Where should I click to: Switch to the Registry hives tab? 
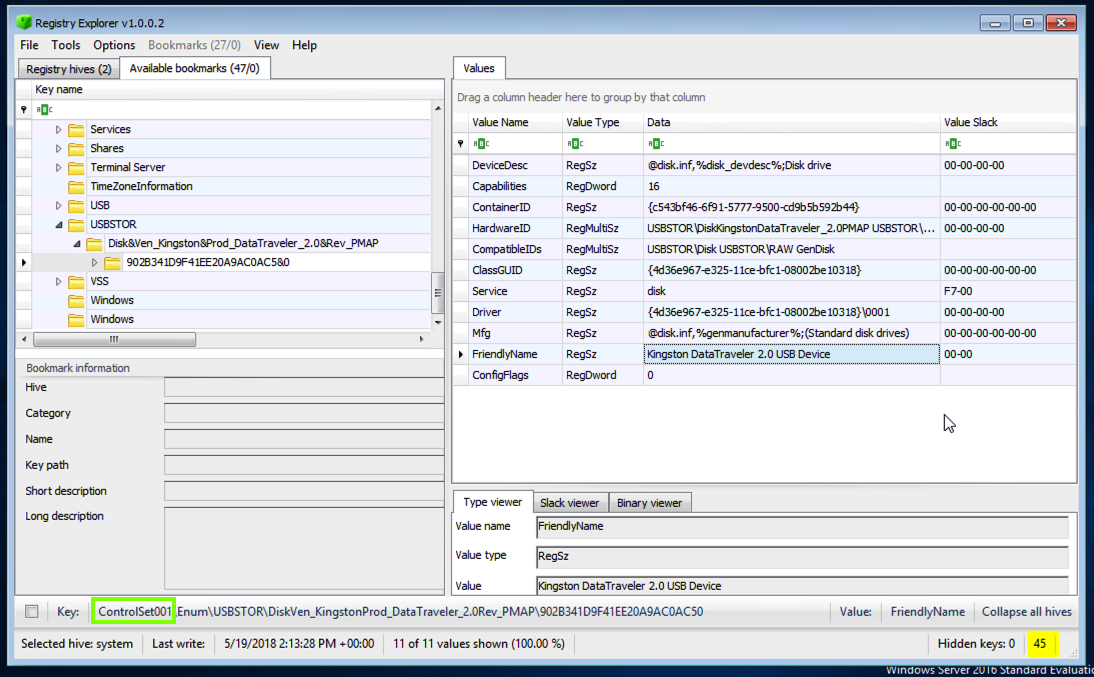click(x=68, y=69)
